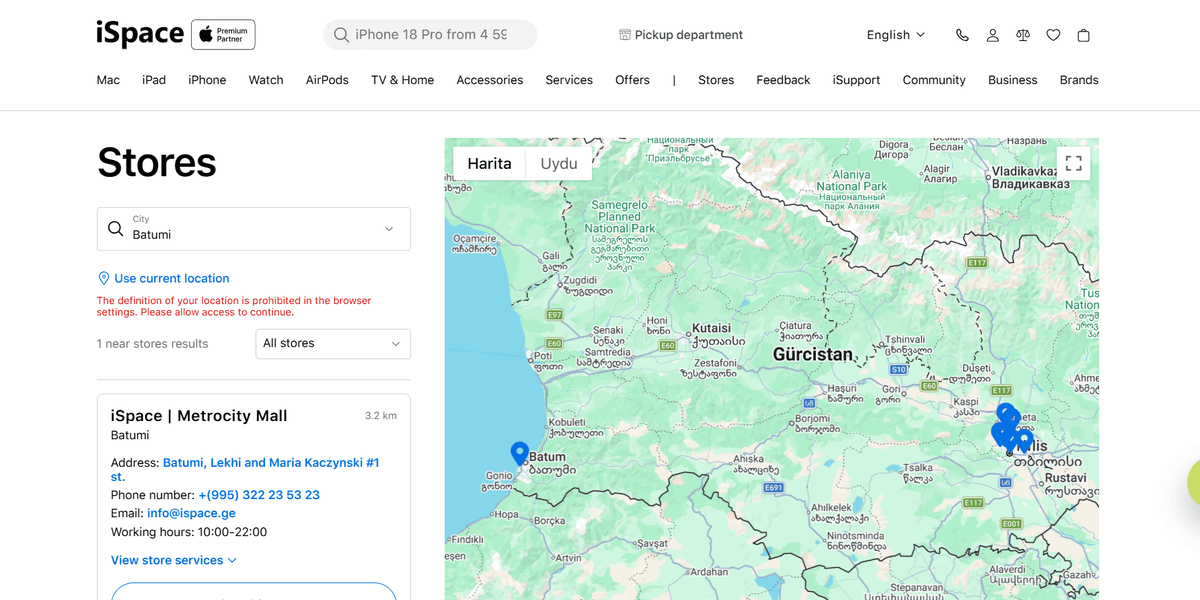Call the store phone number link
Image resolution: width=1200 pixels, height=600 pixels.
pos(259,495)
